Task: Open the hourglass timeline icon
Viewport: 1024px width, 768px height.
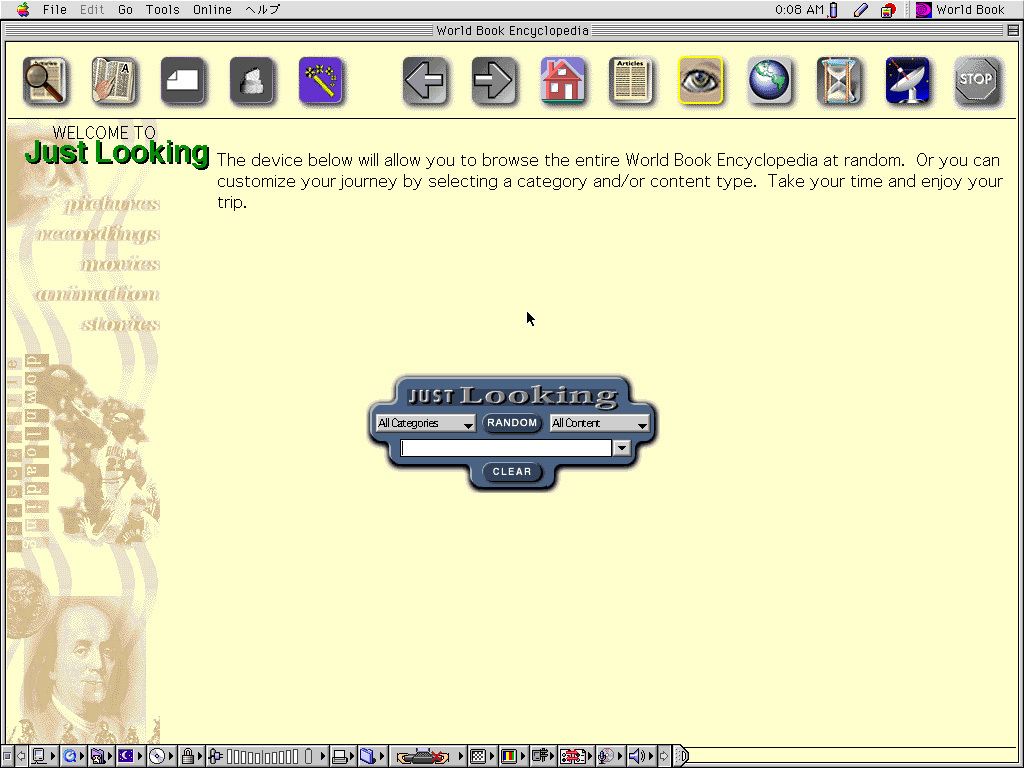Action: coord(839,81)
